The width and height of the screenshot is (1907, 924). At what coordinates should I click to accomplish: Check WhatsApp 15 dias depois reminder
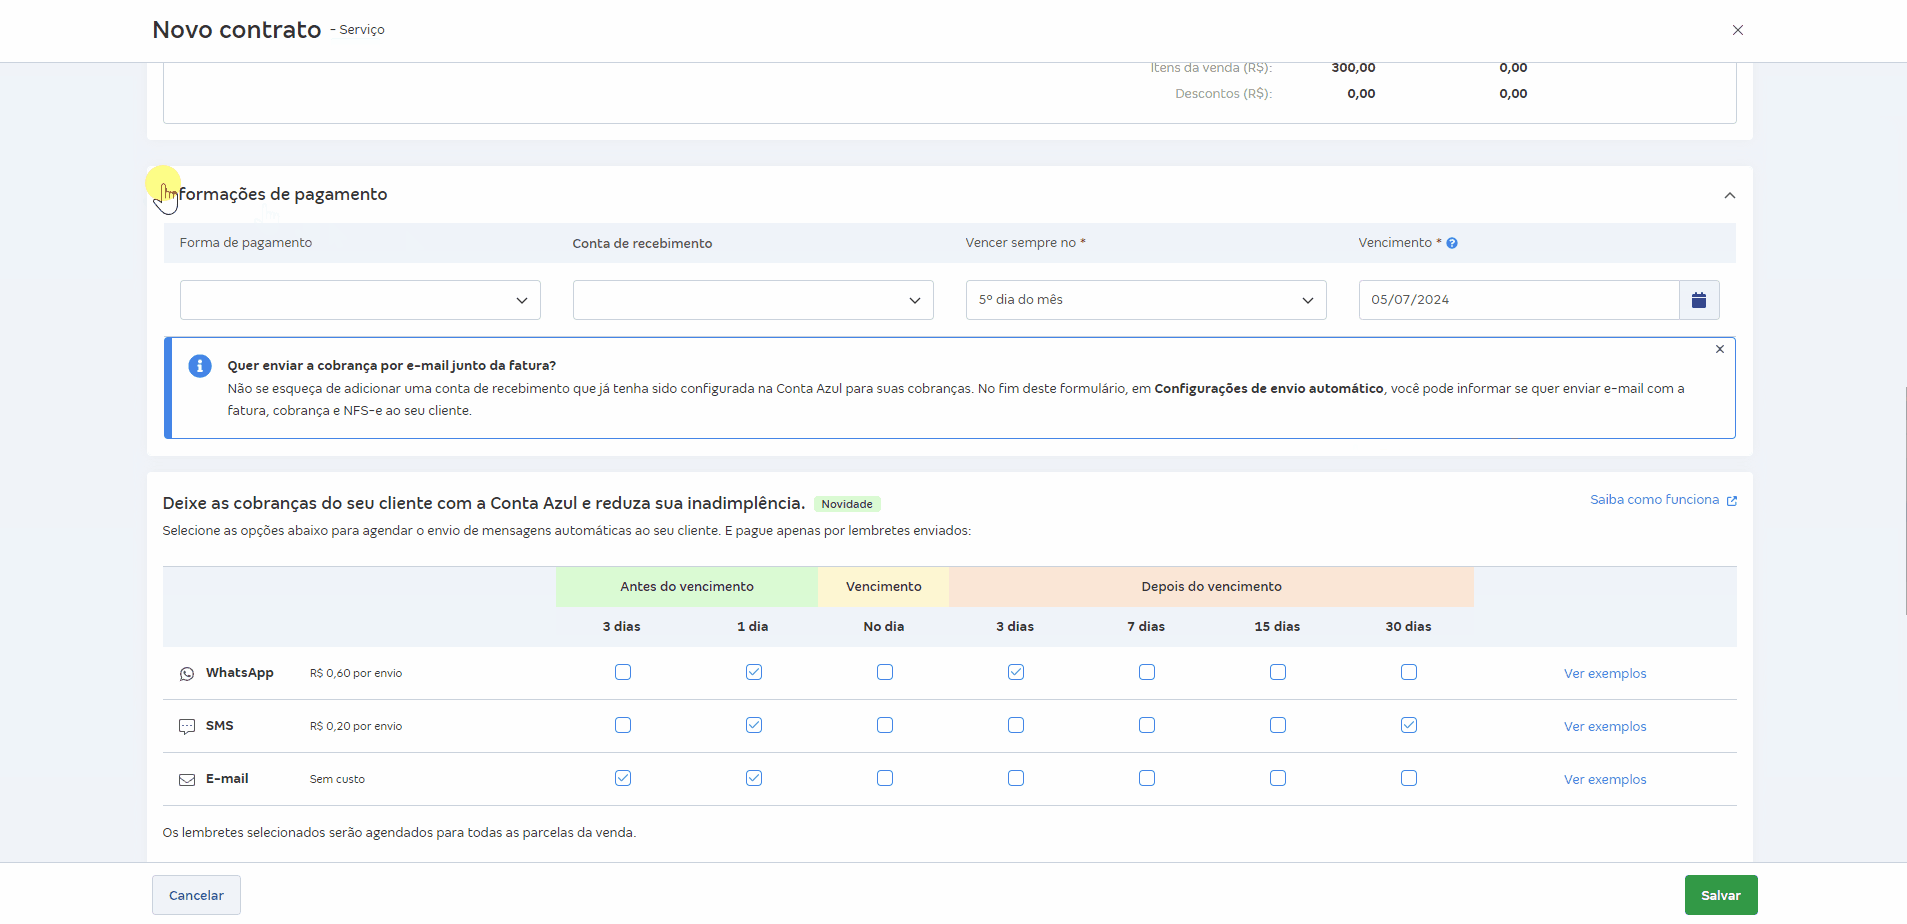click(1278, 672)
